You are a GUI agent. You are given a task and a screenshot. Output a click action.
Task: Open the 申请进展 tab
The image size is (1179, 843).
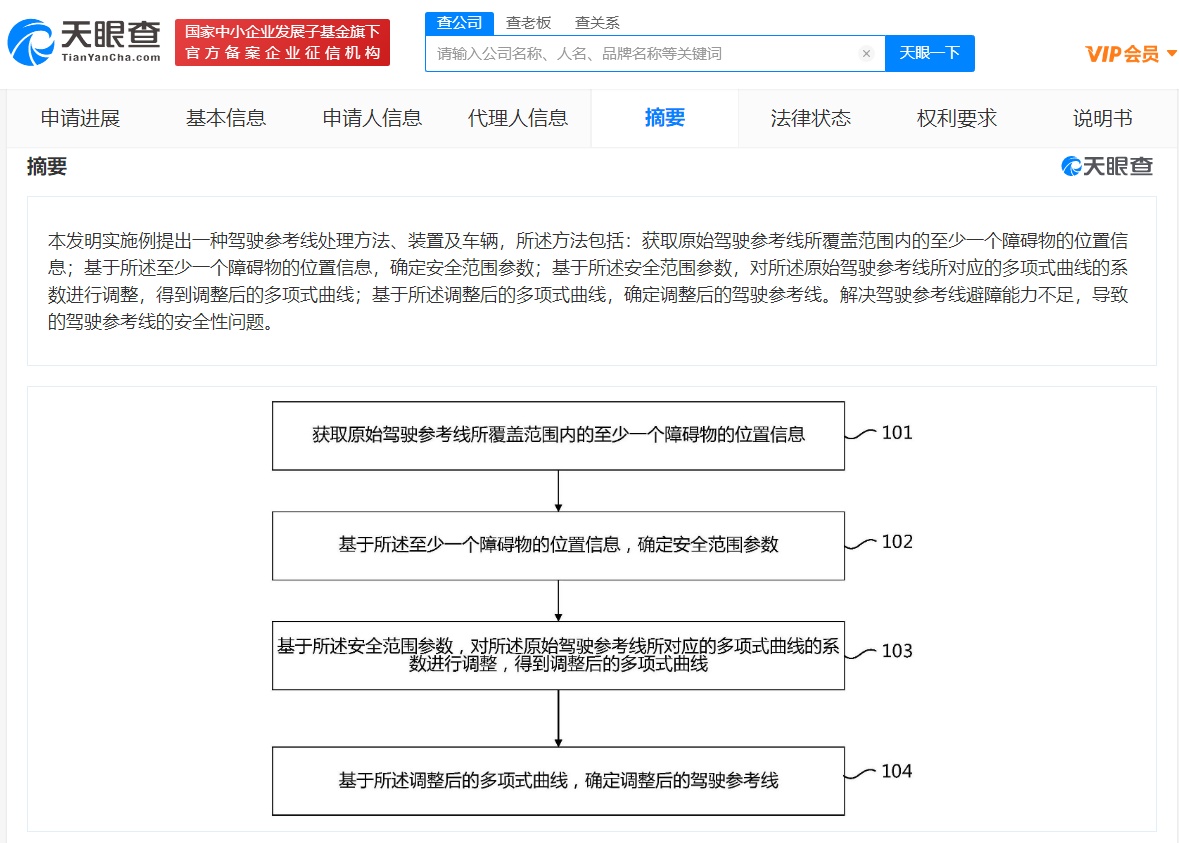coord(80,118)
